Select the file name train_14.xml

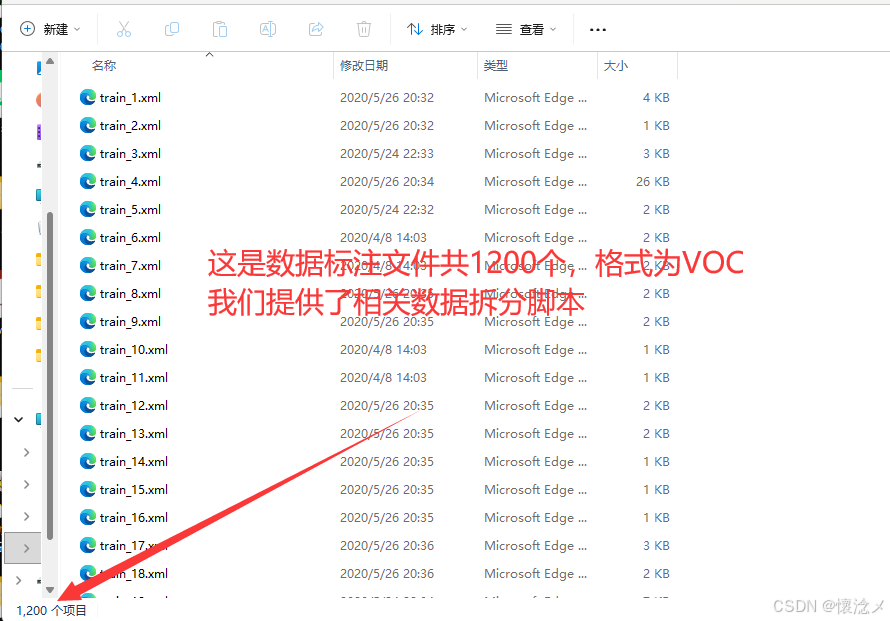[133, 461]
